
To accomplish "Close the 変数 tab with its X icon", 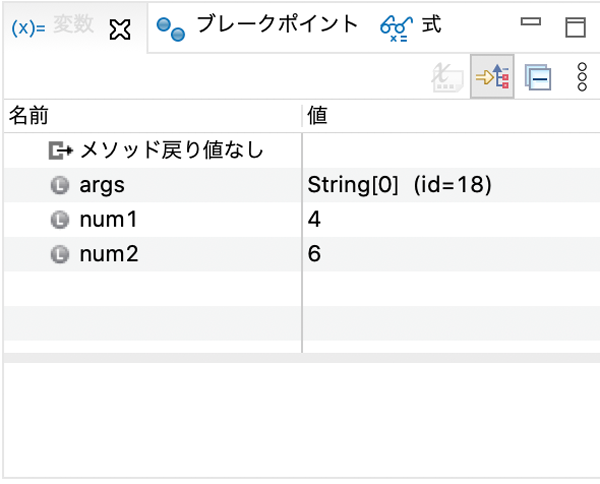I will coord(120,30).
